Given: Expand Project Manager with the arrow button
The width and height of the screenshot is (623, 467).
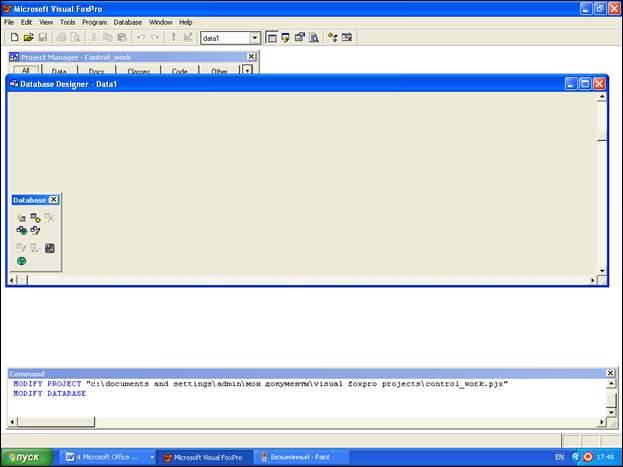Looking at the screenshot, I should pos(248,70).
